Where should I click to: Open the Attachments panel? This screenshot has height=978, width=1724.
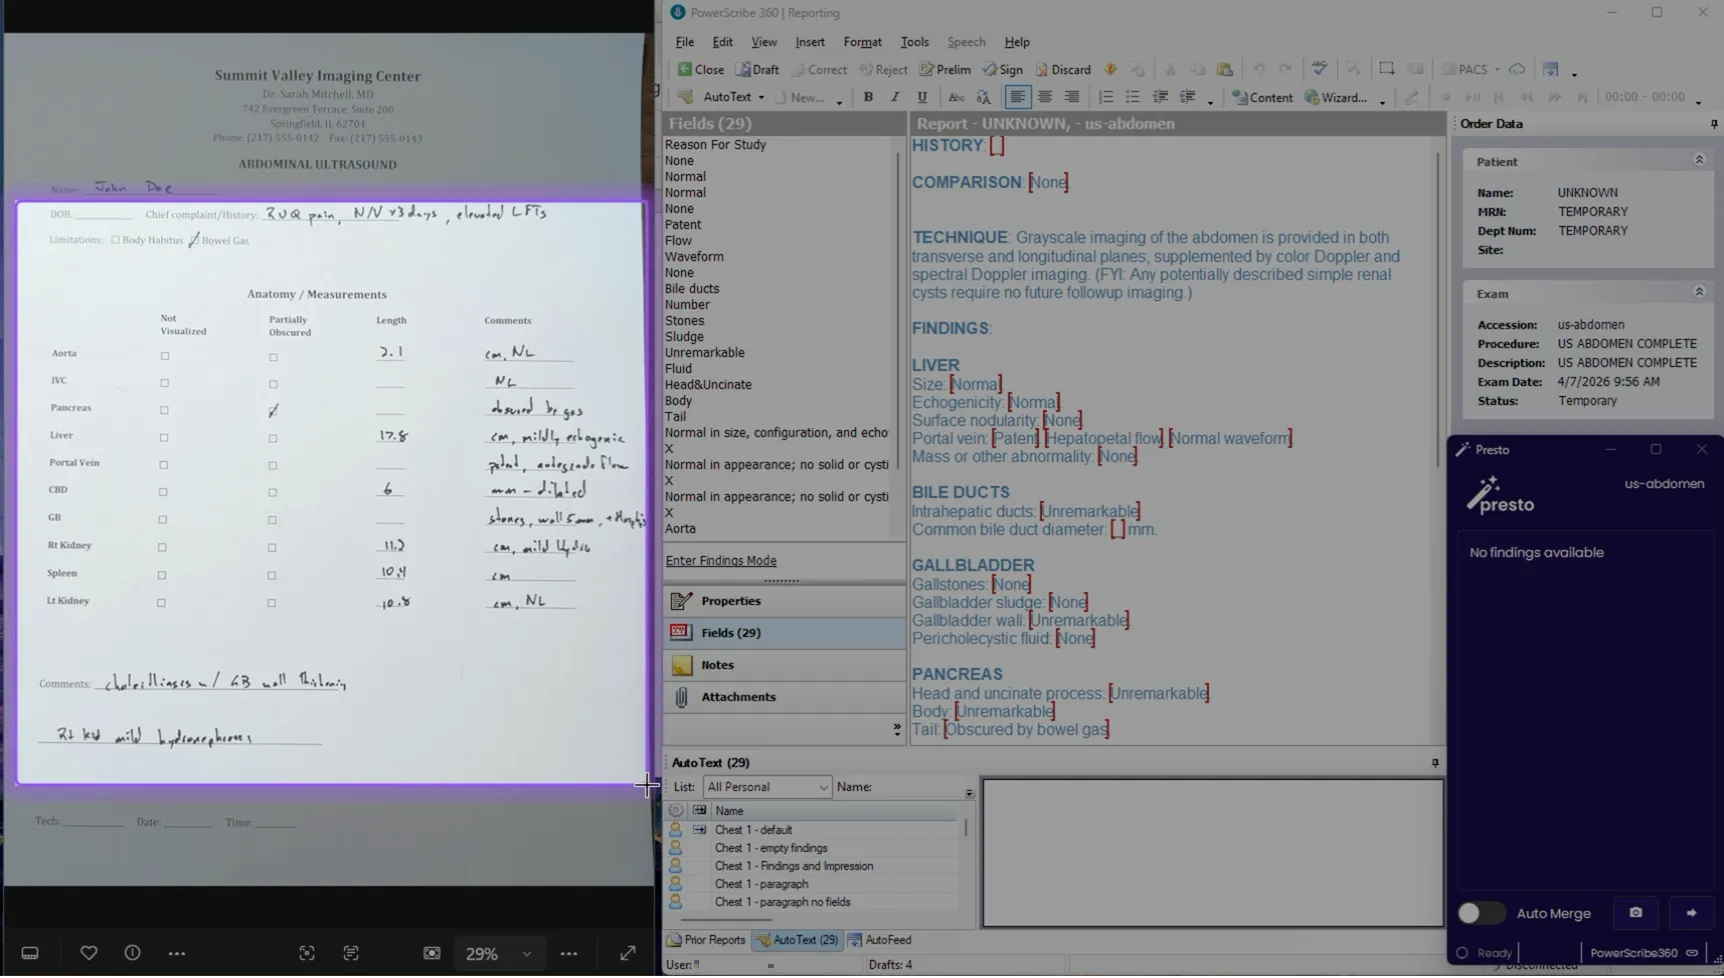[737, 696]
